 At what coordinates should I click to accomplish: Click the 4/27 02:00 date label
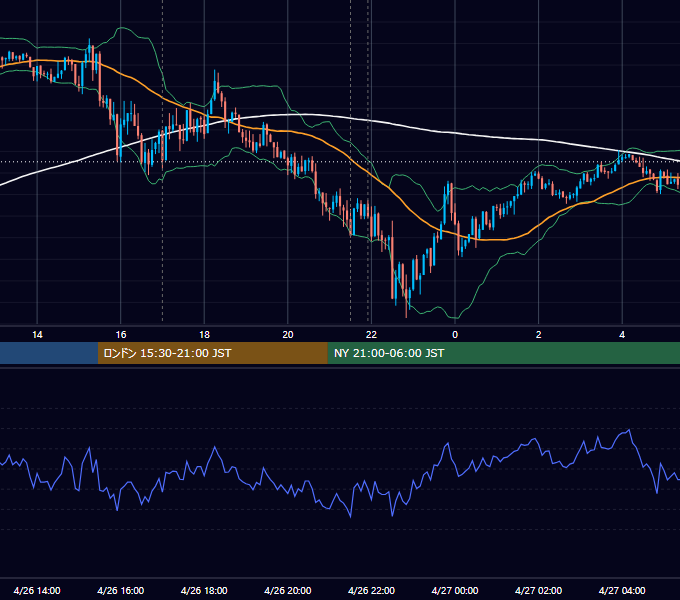coord(538,590)
